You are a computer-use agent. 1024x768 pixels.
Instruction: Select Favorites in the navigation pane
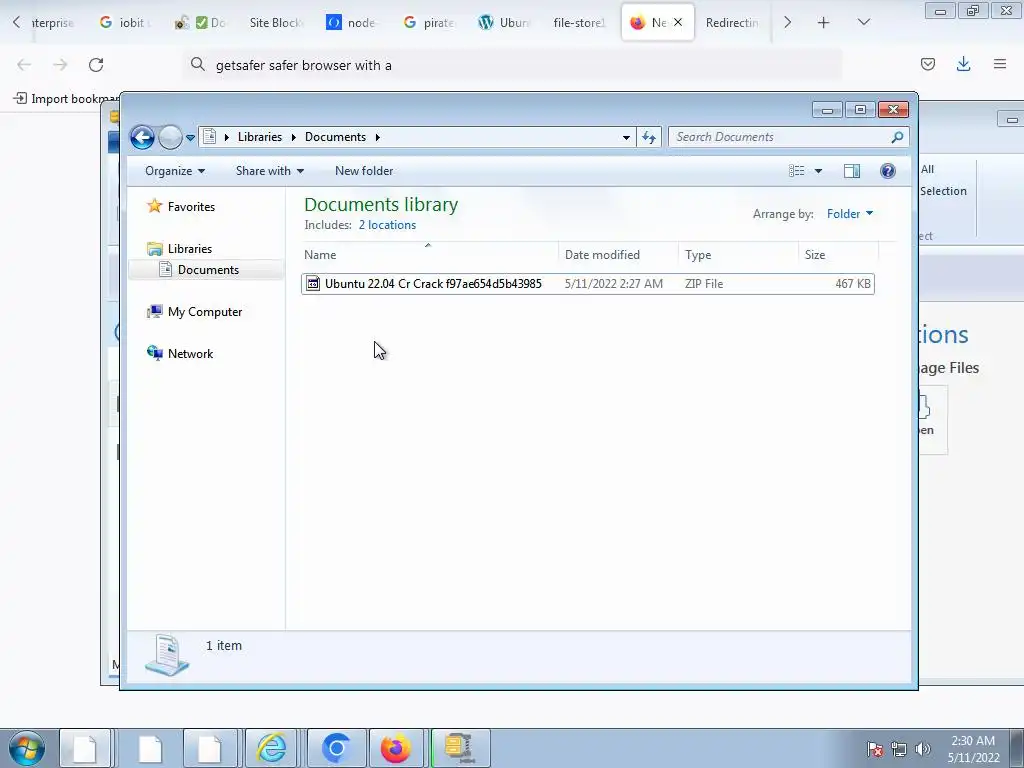[x=181, y=206]
